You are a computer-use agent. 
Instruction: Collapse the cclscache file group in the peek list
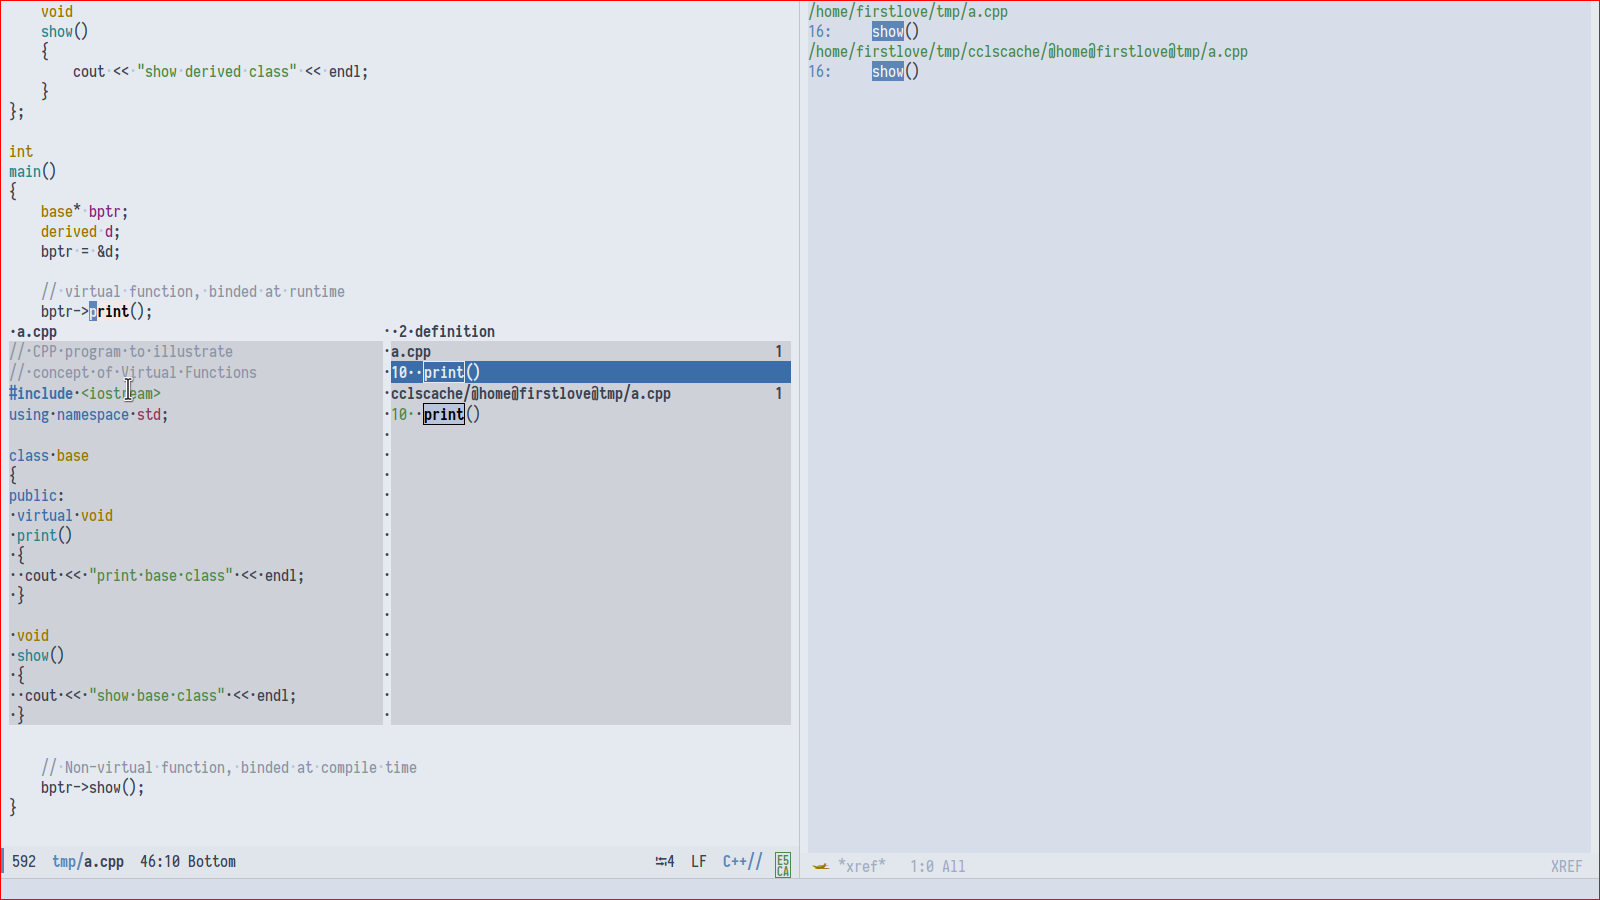point(530,393)
